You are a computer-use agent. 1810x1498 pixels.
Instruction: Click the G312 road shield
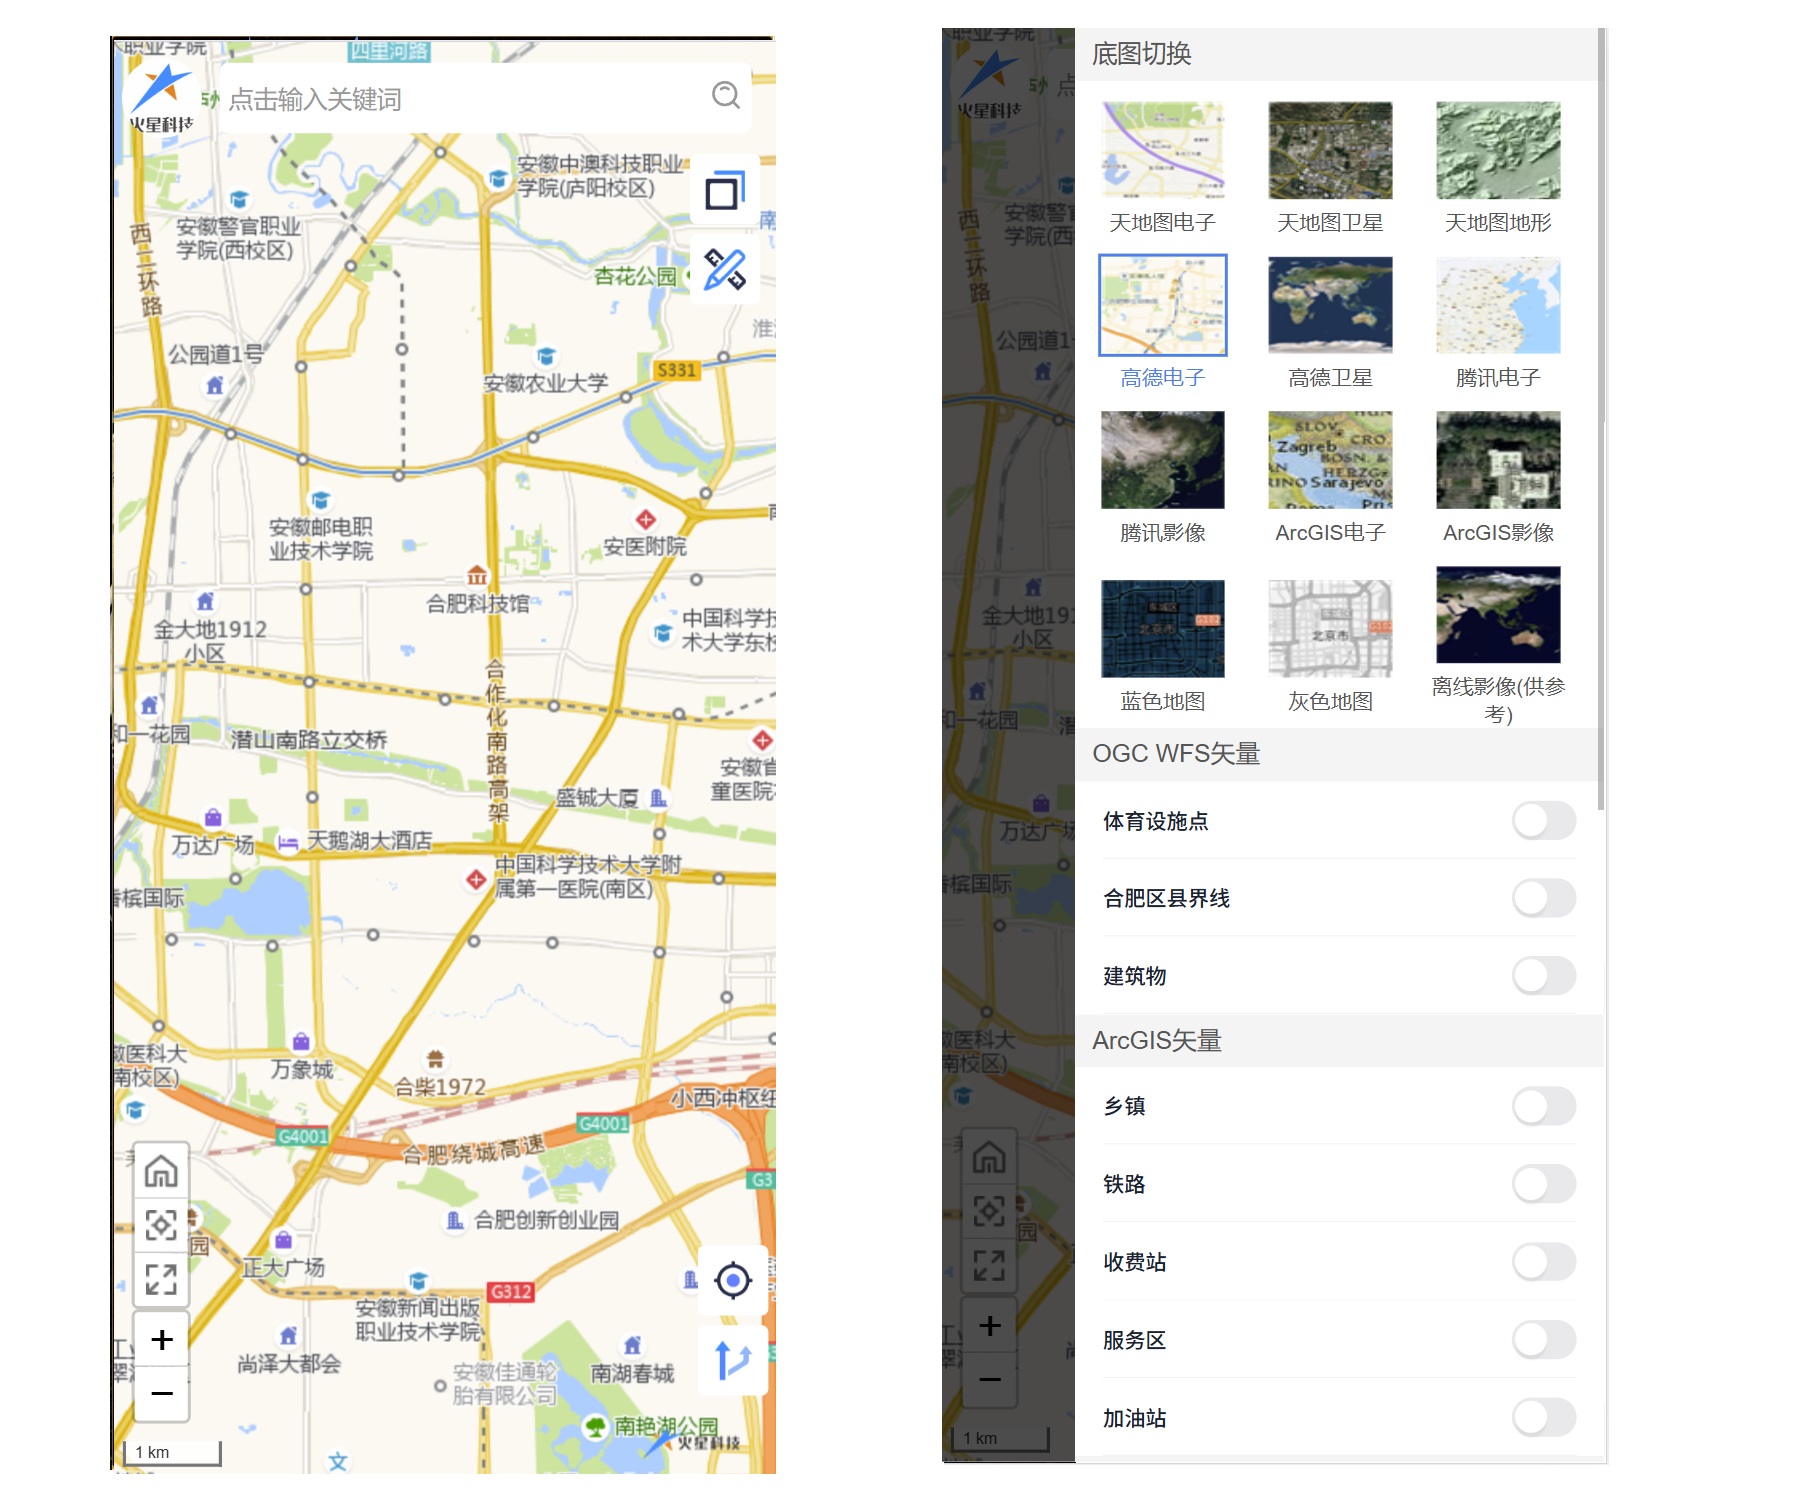point(511,1291)
